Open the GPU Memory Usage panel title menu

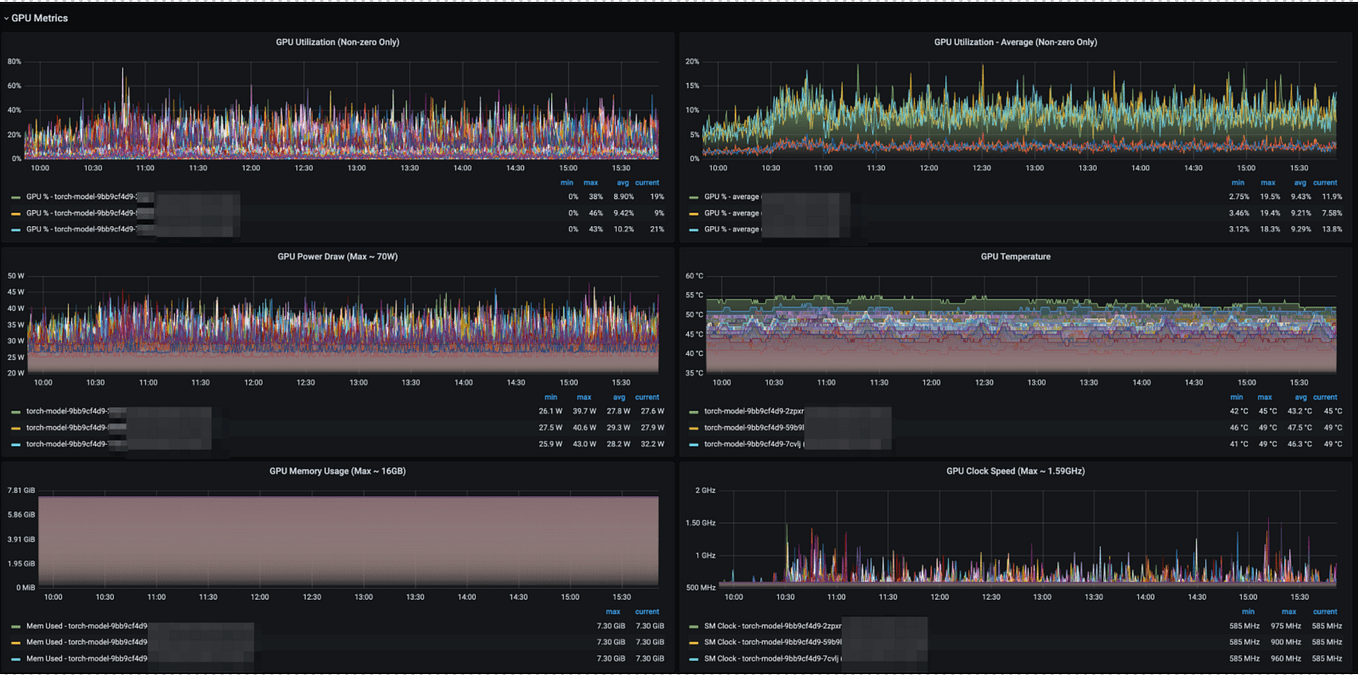click(337, 471)
